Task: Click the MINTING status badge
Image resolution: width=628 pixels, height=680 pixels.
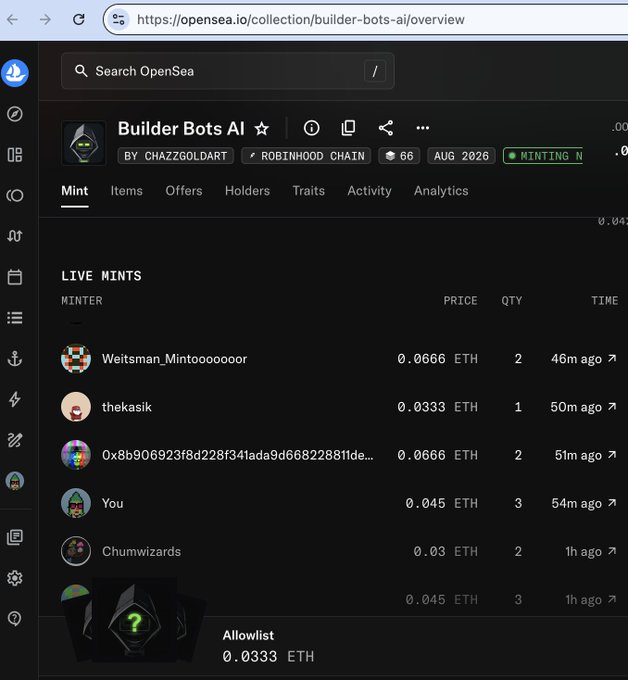Action: pos(543,156)
